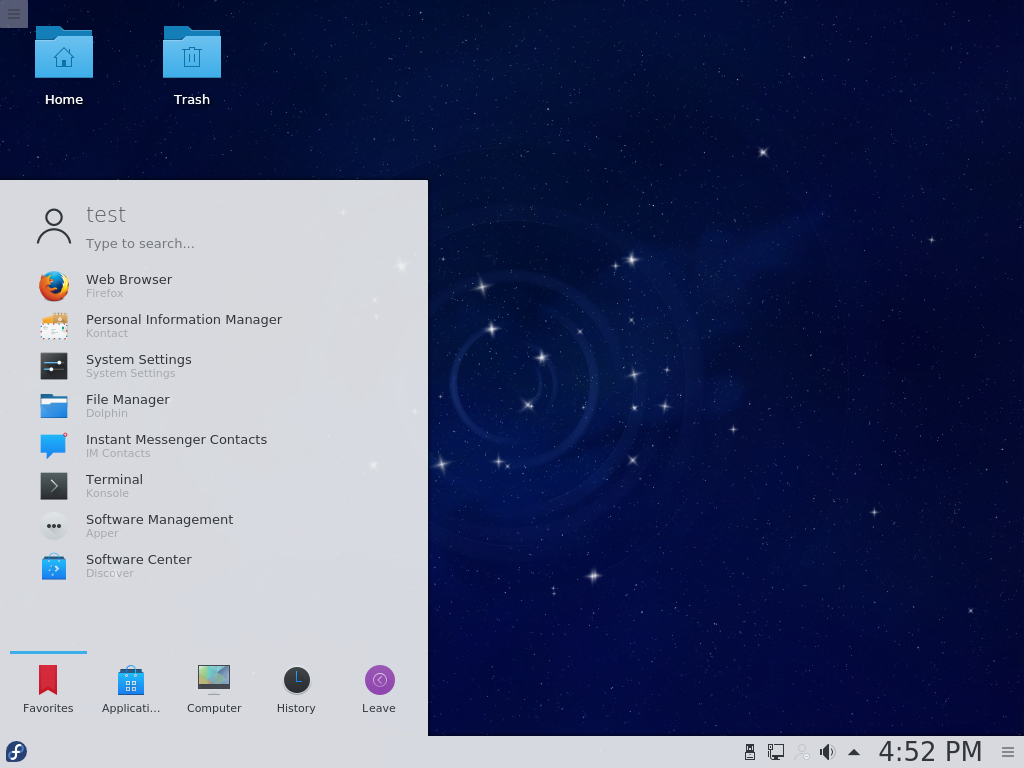1024x768 pixels.
Task: Click the Fedora application launcher button
Action: click(x=16, y=752)
